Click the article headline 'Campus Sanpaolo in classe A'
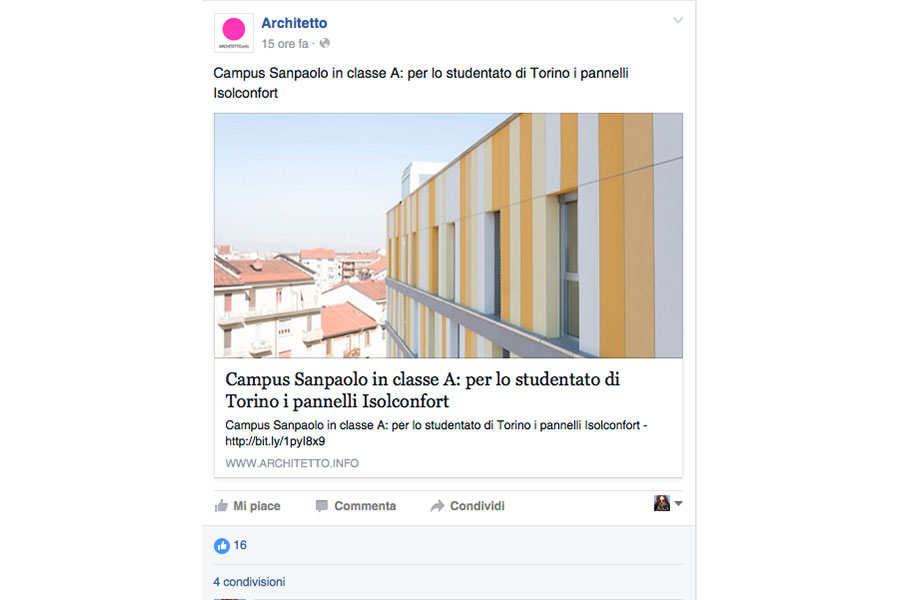 click(422, 390)
